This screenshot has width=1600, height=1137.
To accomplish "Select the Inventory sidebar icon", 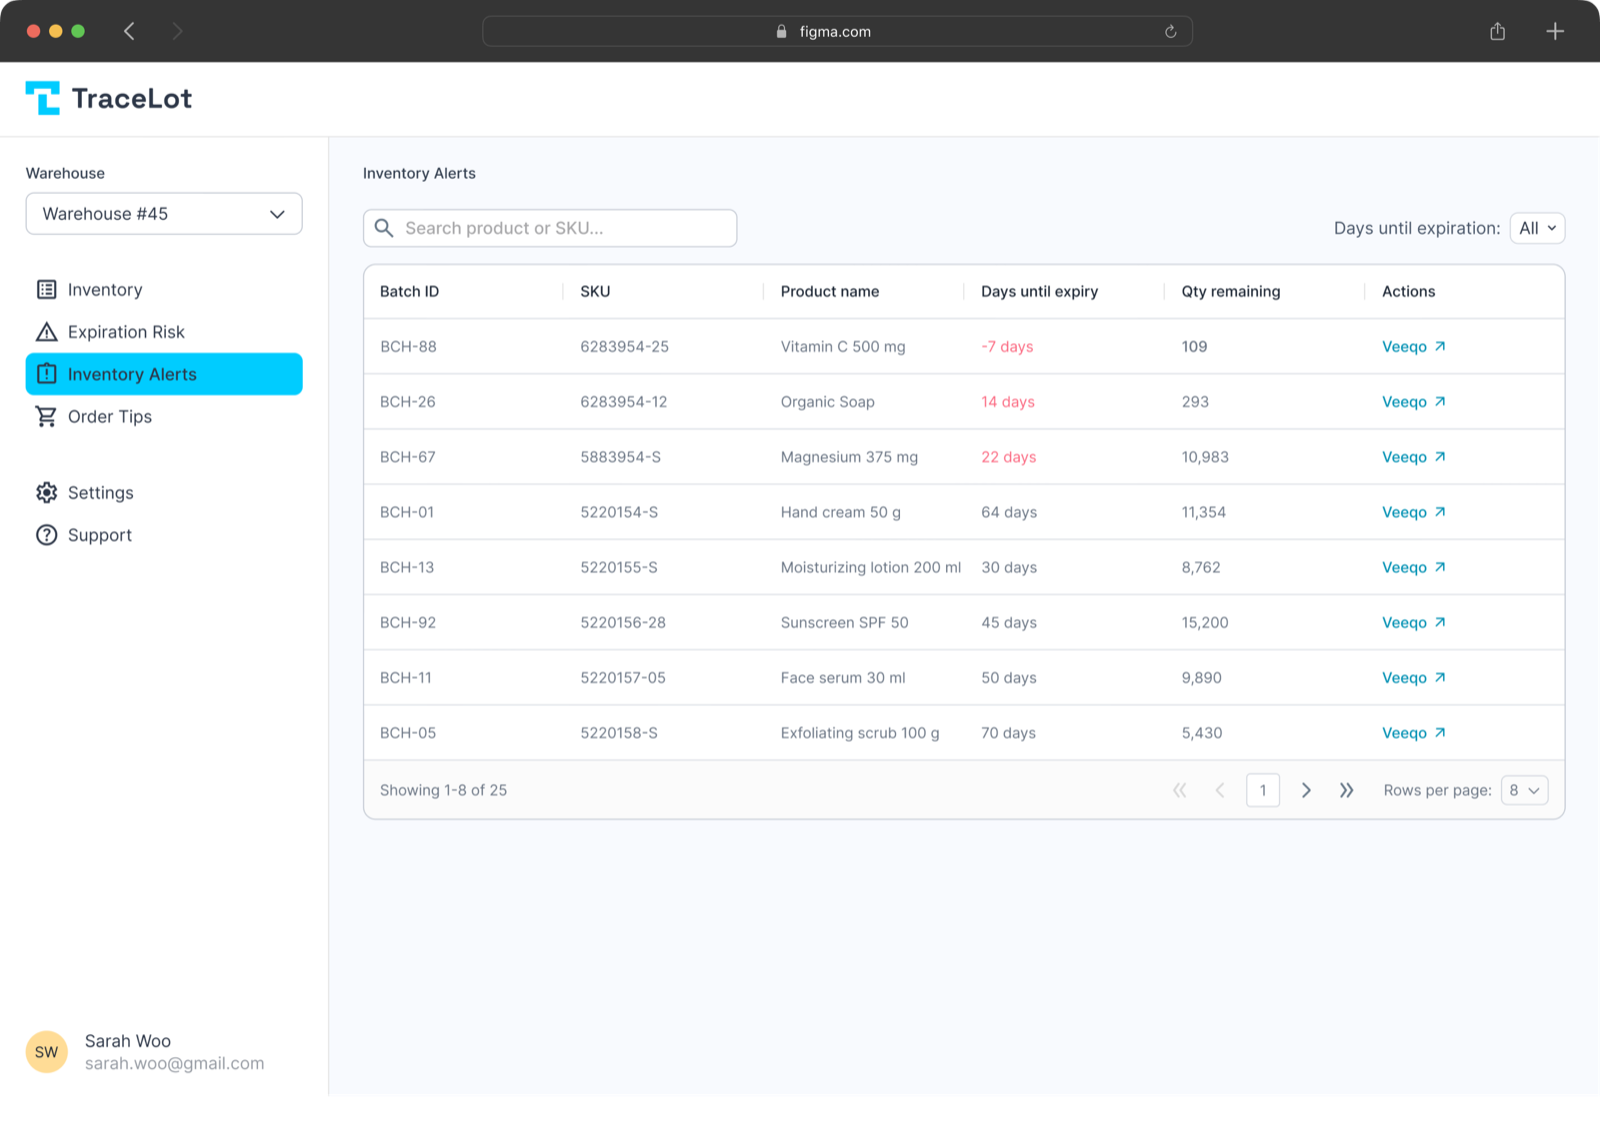I will pos(46,289).
